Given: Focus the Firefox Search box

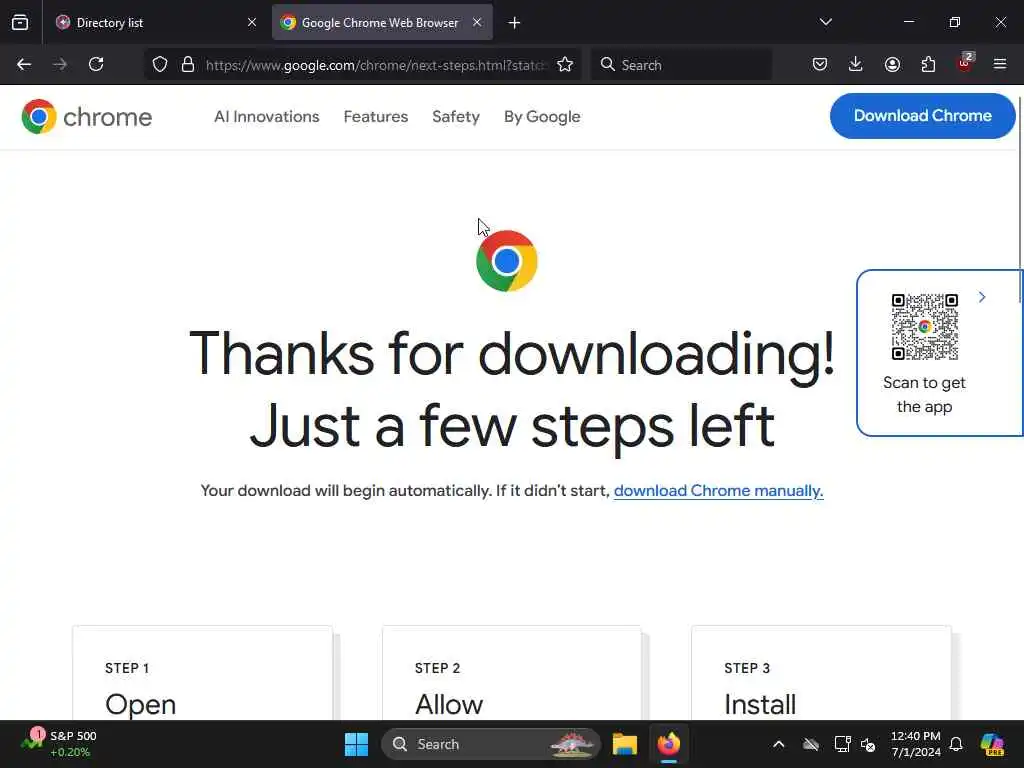Looking at the screenshot, I should click(x=681, y=65).
